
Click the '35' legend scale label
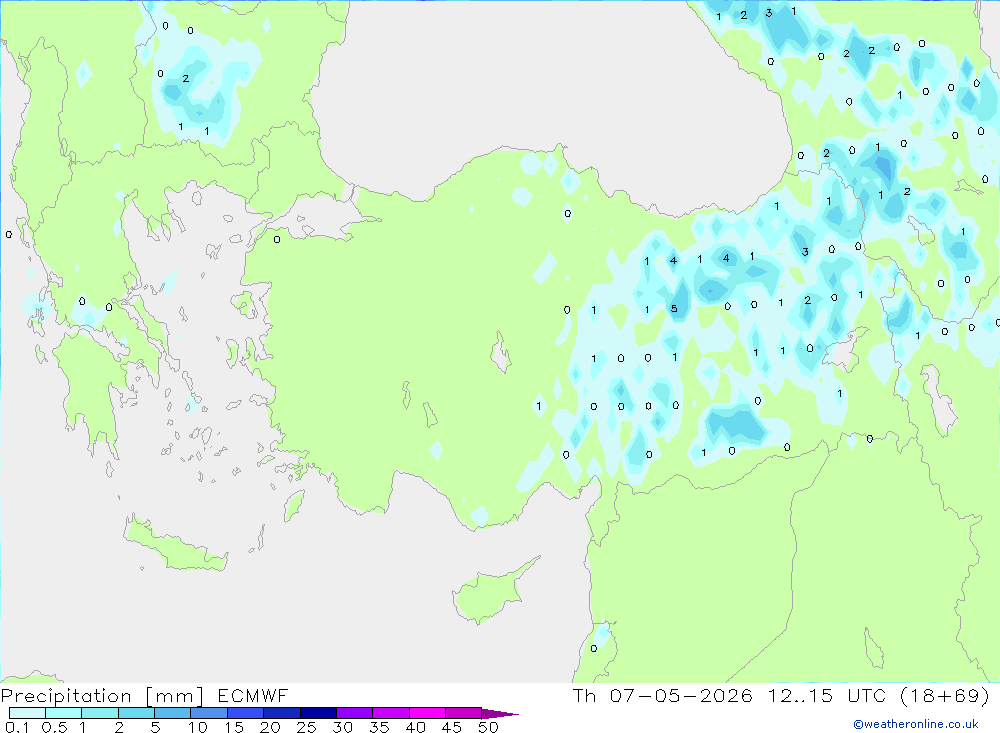(x=379, y=727)
